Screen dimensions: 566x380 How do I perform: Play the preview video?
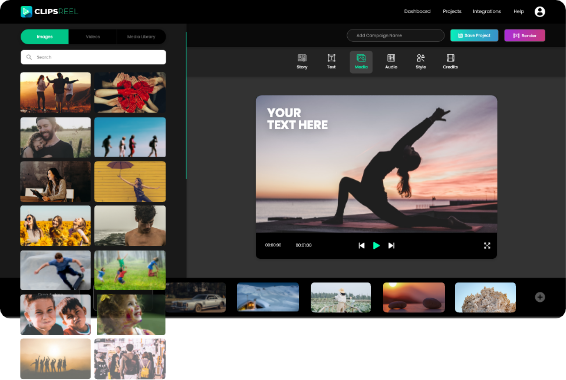[x=376, y=245]
